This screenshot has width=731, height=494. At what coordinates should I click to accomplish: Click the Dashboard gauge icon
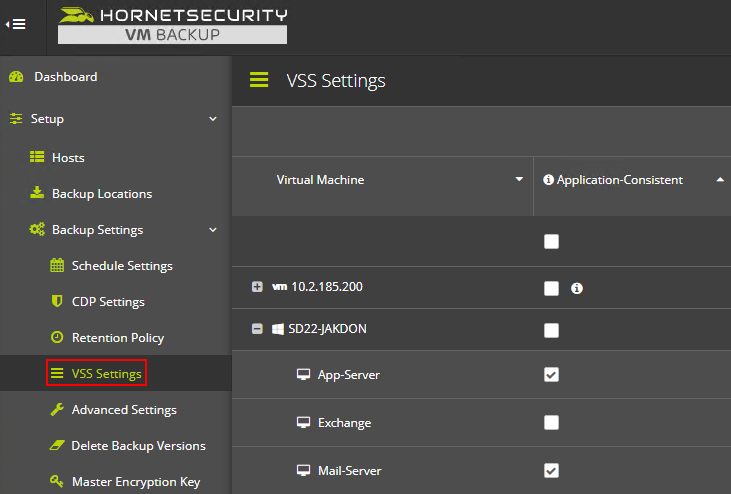click(16, 77)
